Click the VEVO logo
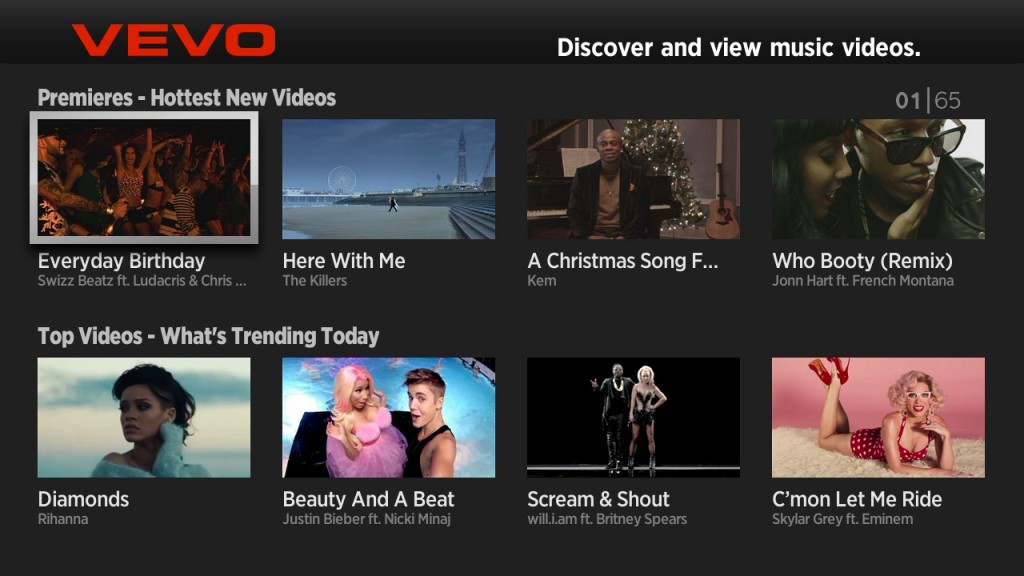1024x576 pixels. (174, 40)
